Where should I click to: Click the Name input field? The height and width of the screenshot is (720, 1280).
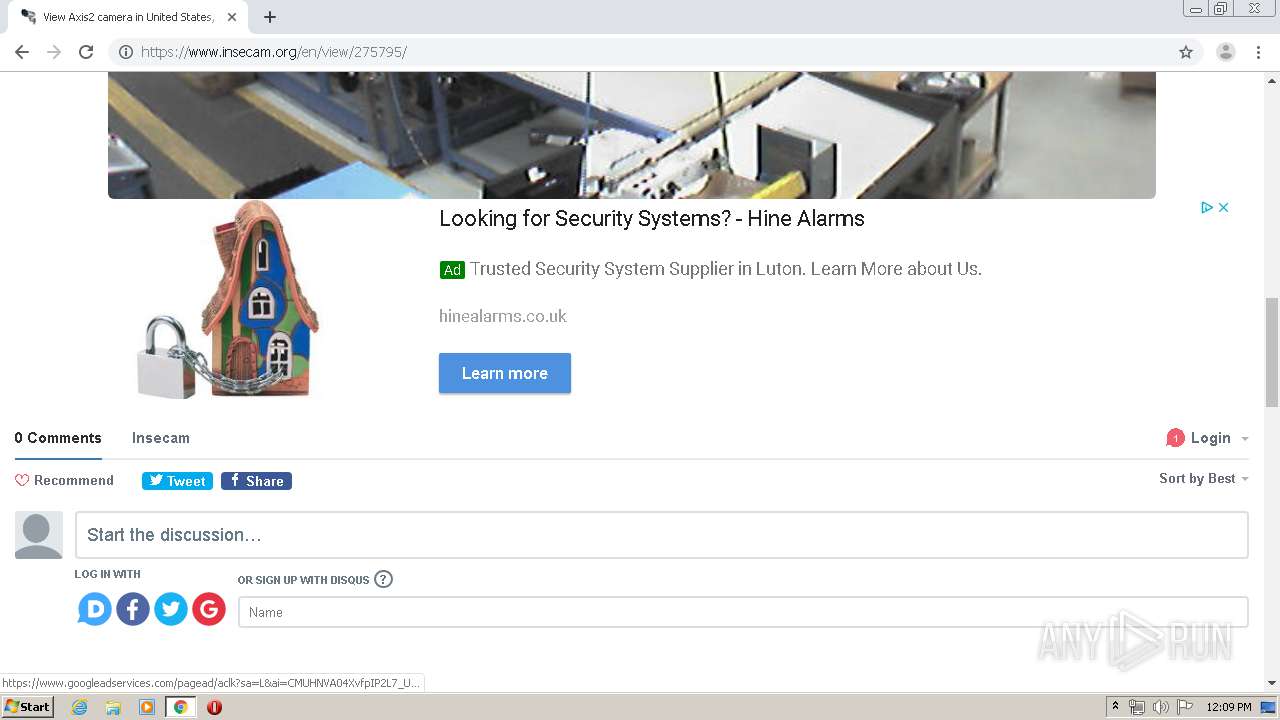coord(743,612)
